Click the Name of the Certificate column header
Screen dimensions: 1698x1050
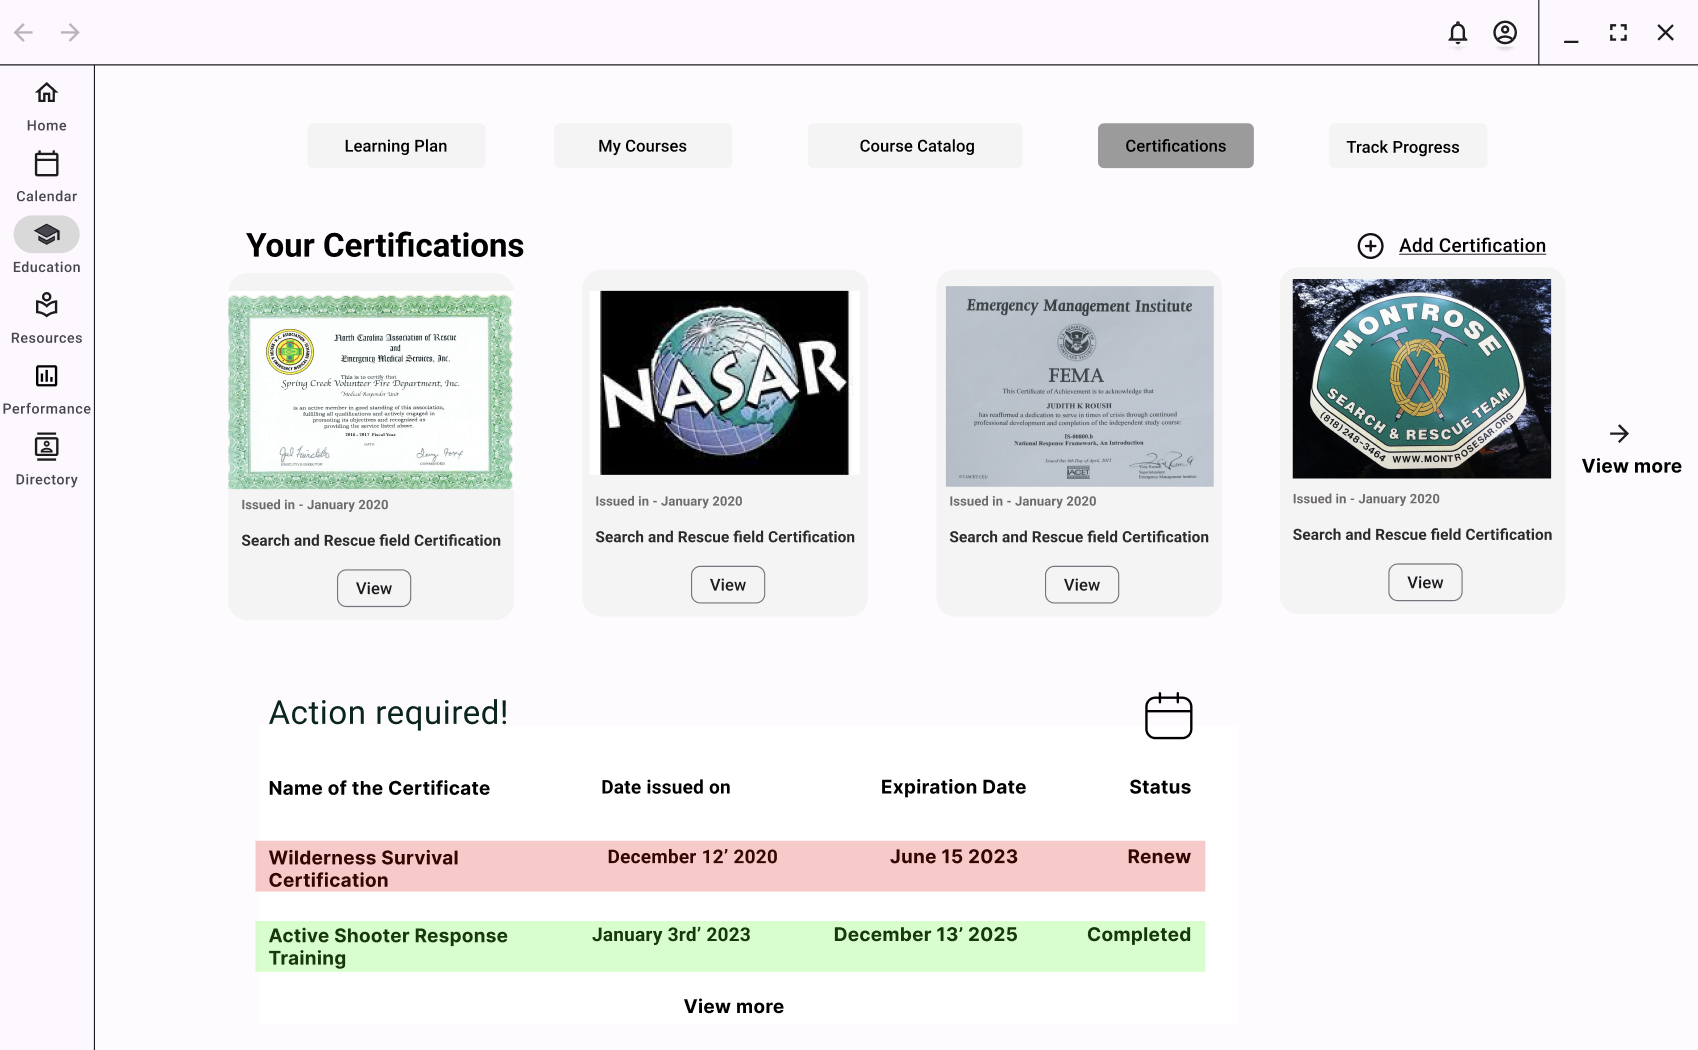(379, 788)
